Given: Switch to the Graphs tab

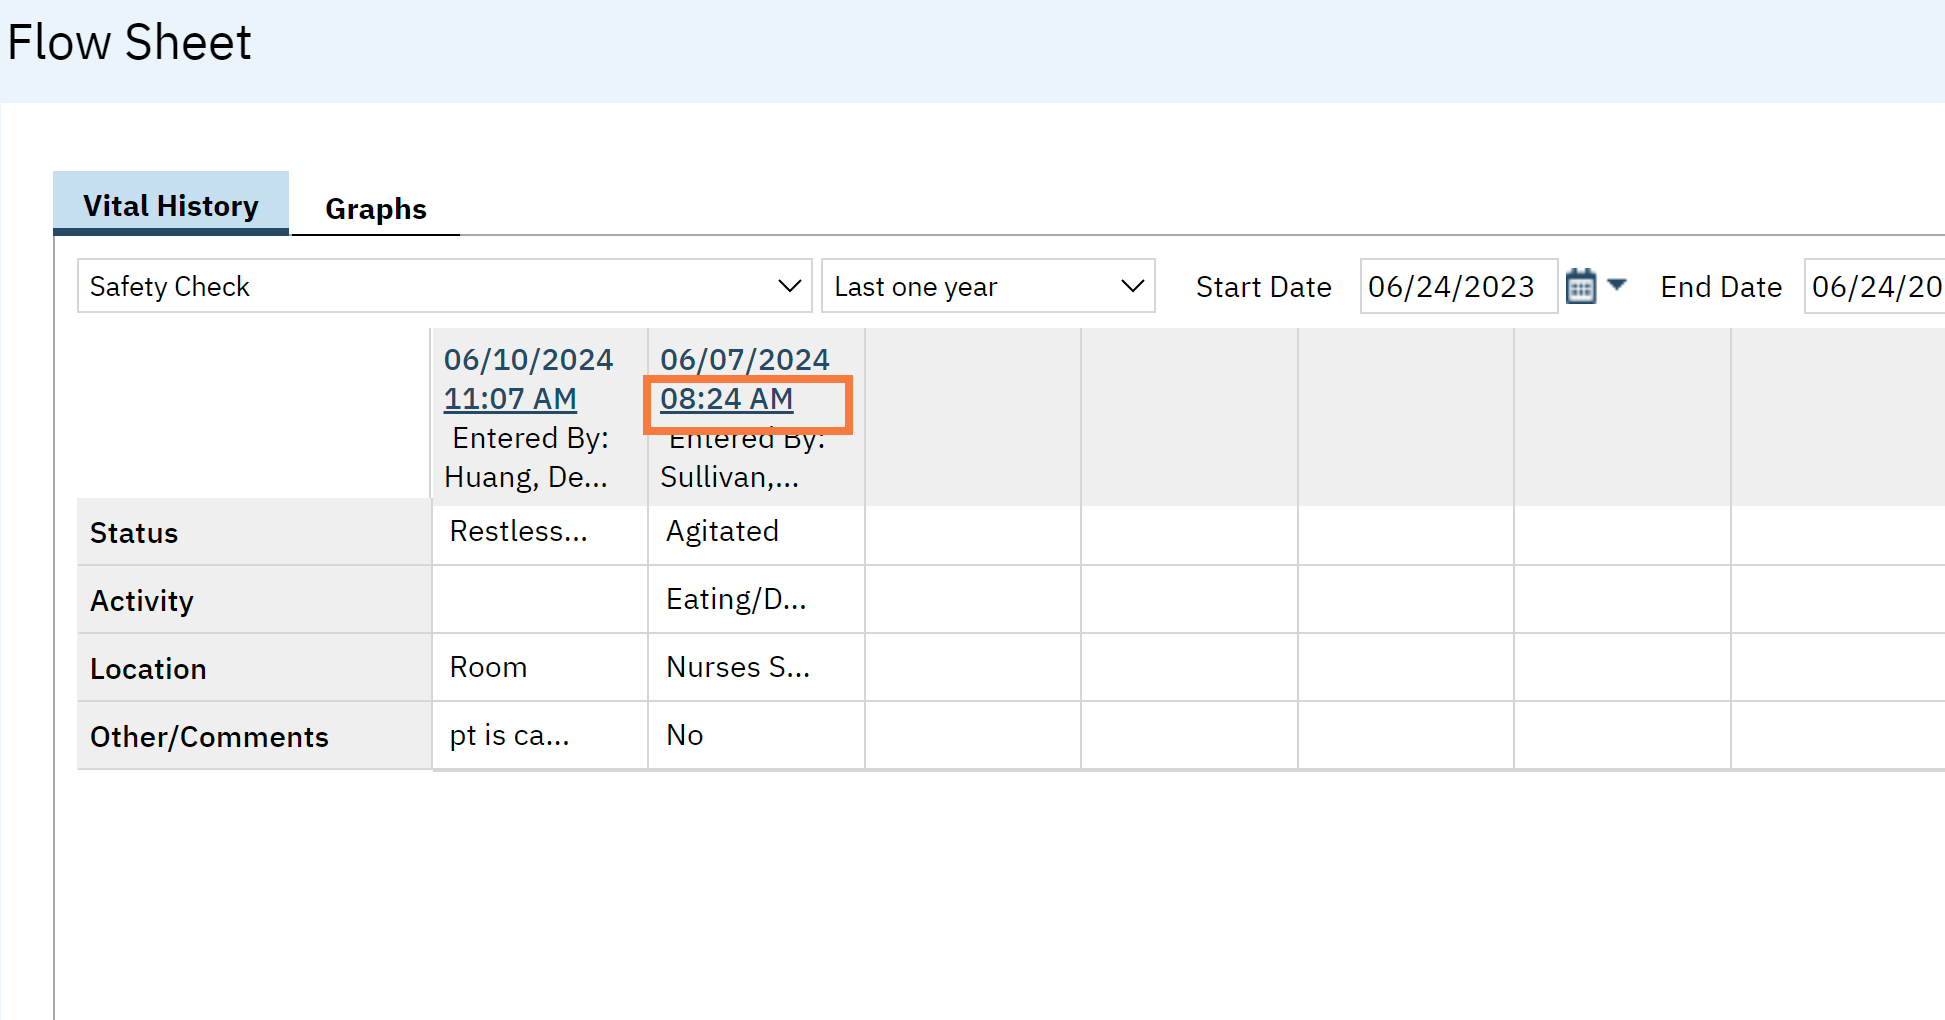Looking at the screenshot, I should pyautogui.click(x=375, y=208).
